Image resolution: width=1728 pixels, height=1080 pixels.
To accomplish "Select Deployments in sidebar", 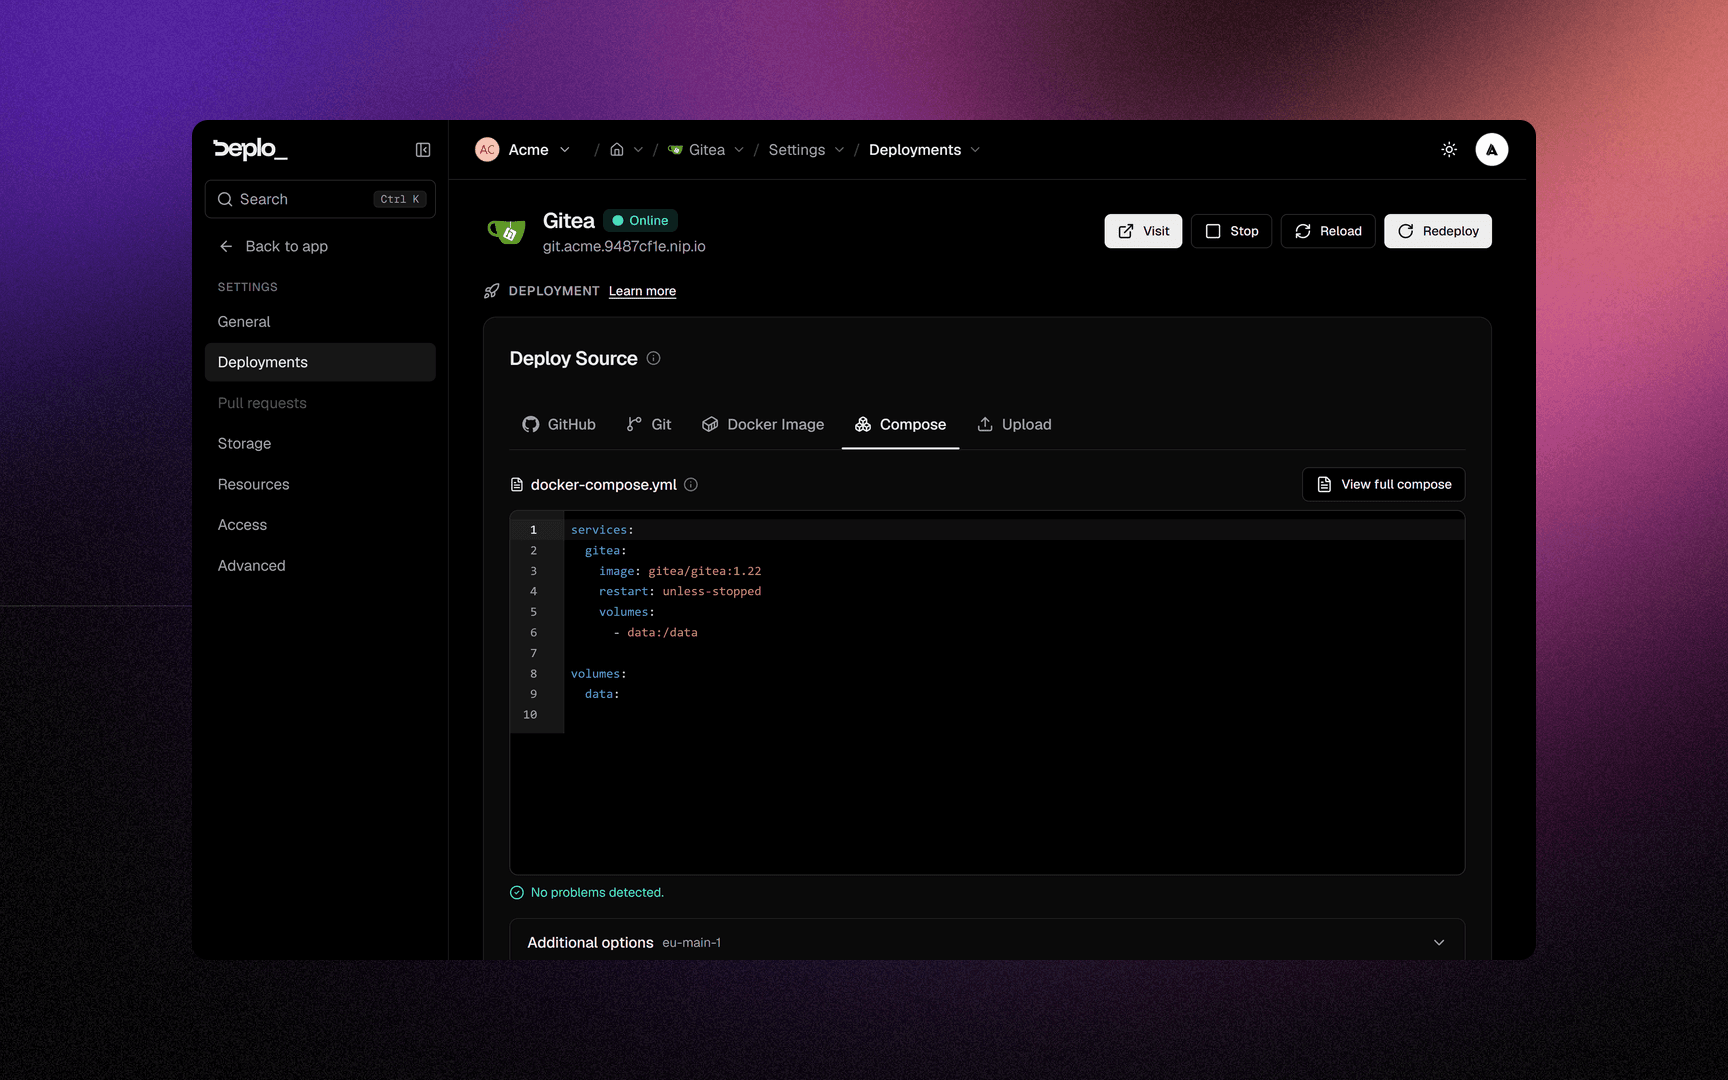I will [x=320, y=362].
